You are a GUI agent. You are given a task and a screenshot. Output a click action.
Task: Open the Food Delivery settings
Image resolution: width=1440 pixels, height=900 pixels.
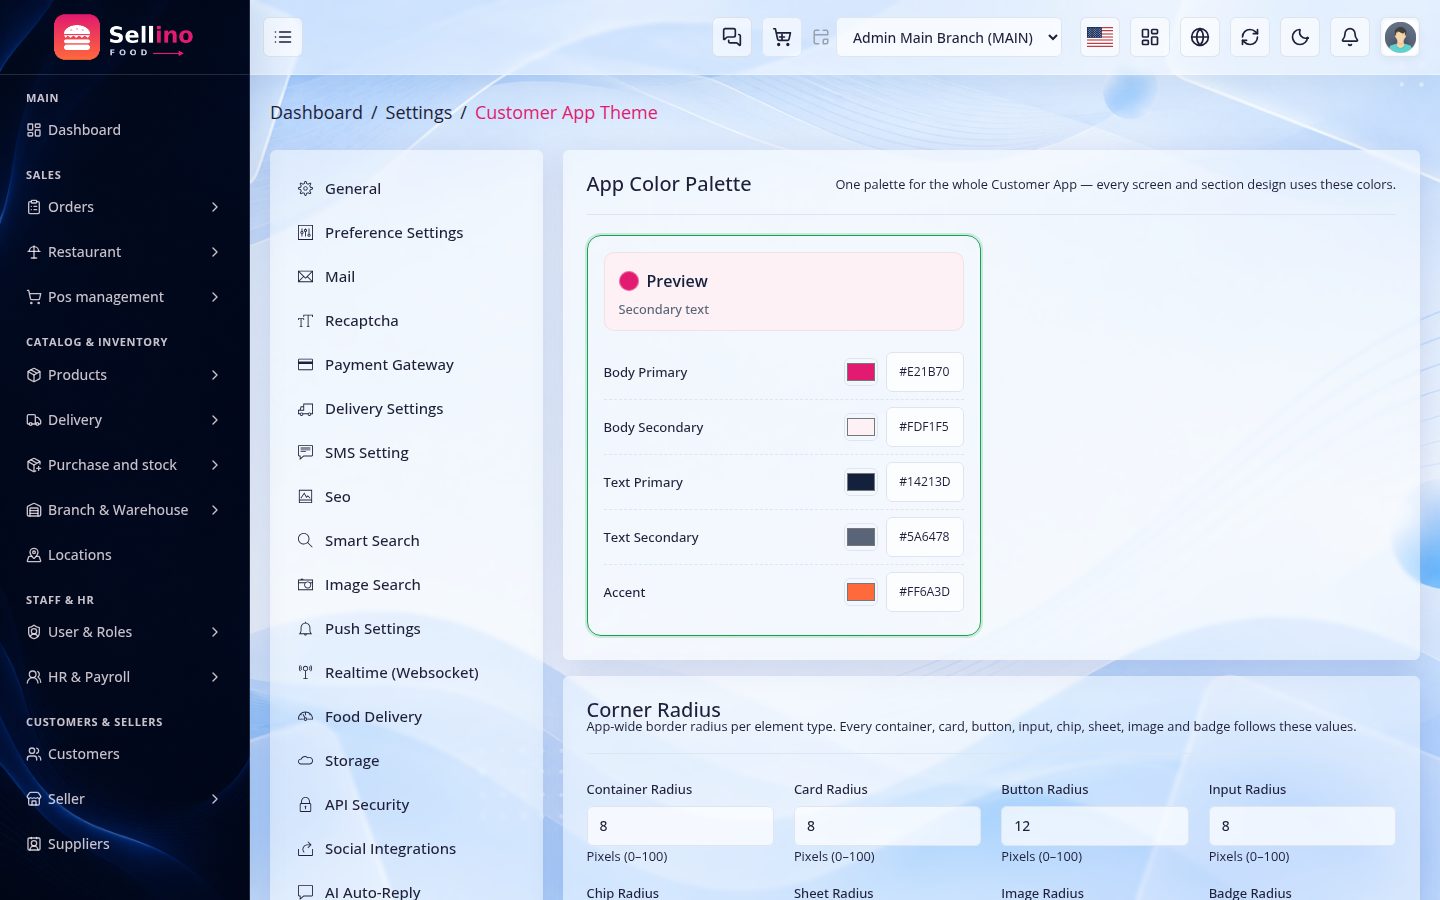[x=406, y=717]
